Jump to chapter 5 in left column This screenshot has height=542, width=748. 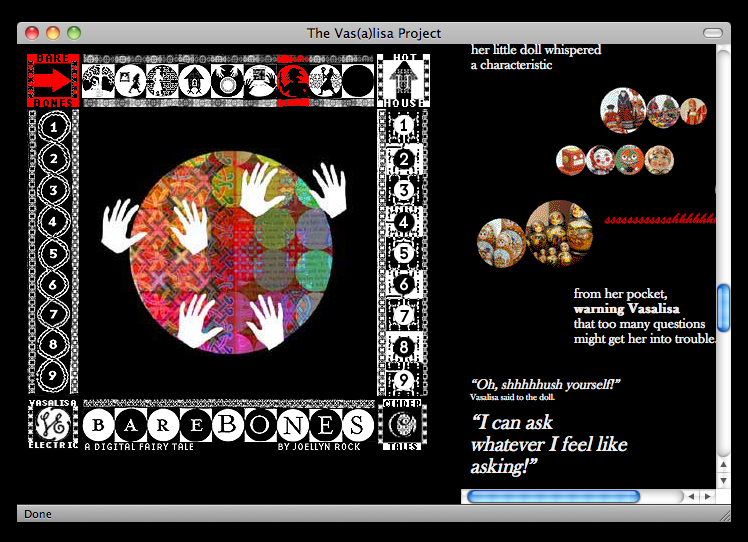point(53,253)
